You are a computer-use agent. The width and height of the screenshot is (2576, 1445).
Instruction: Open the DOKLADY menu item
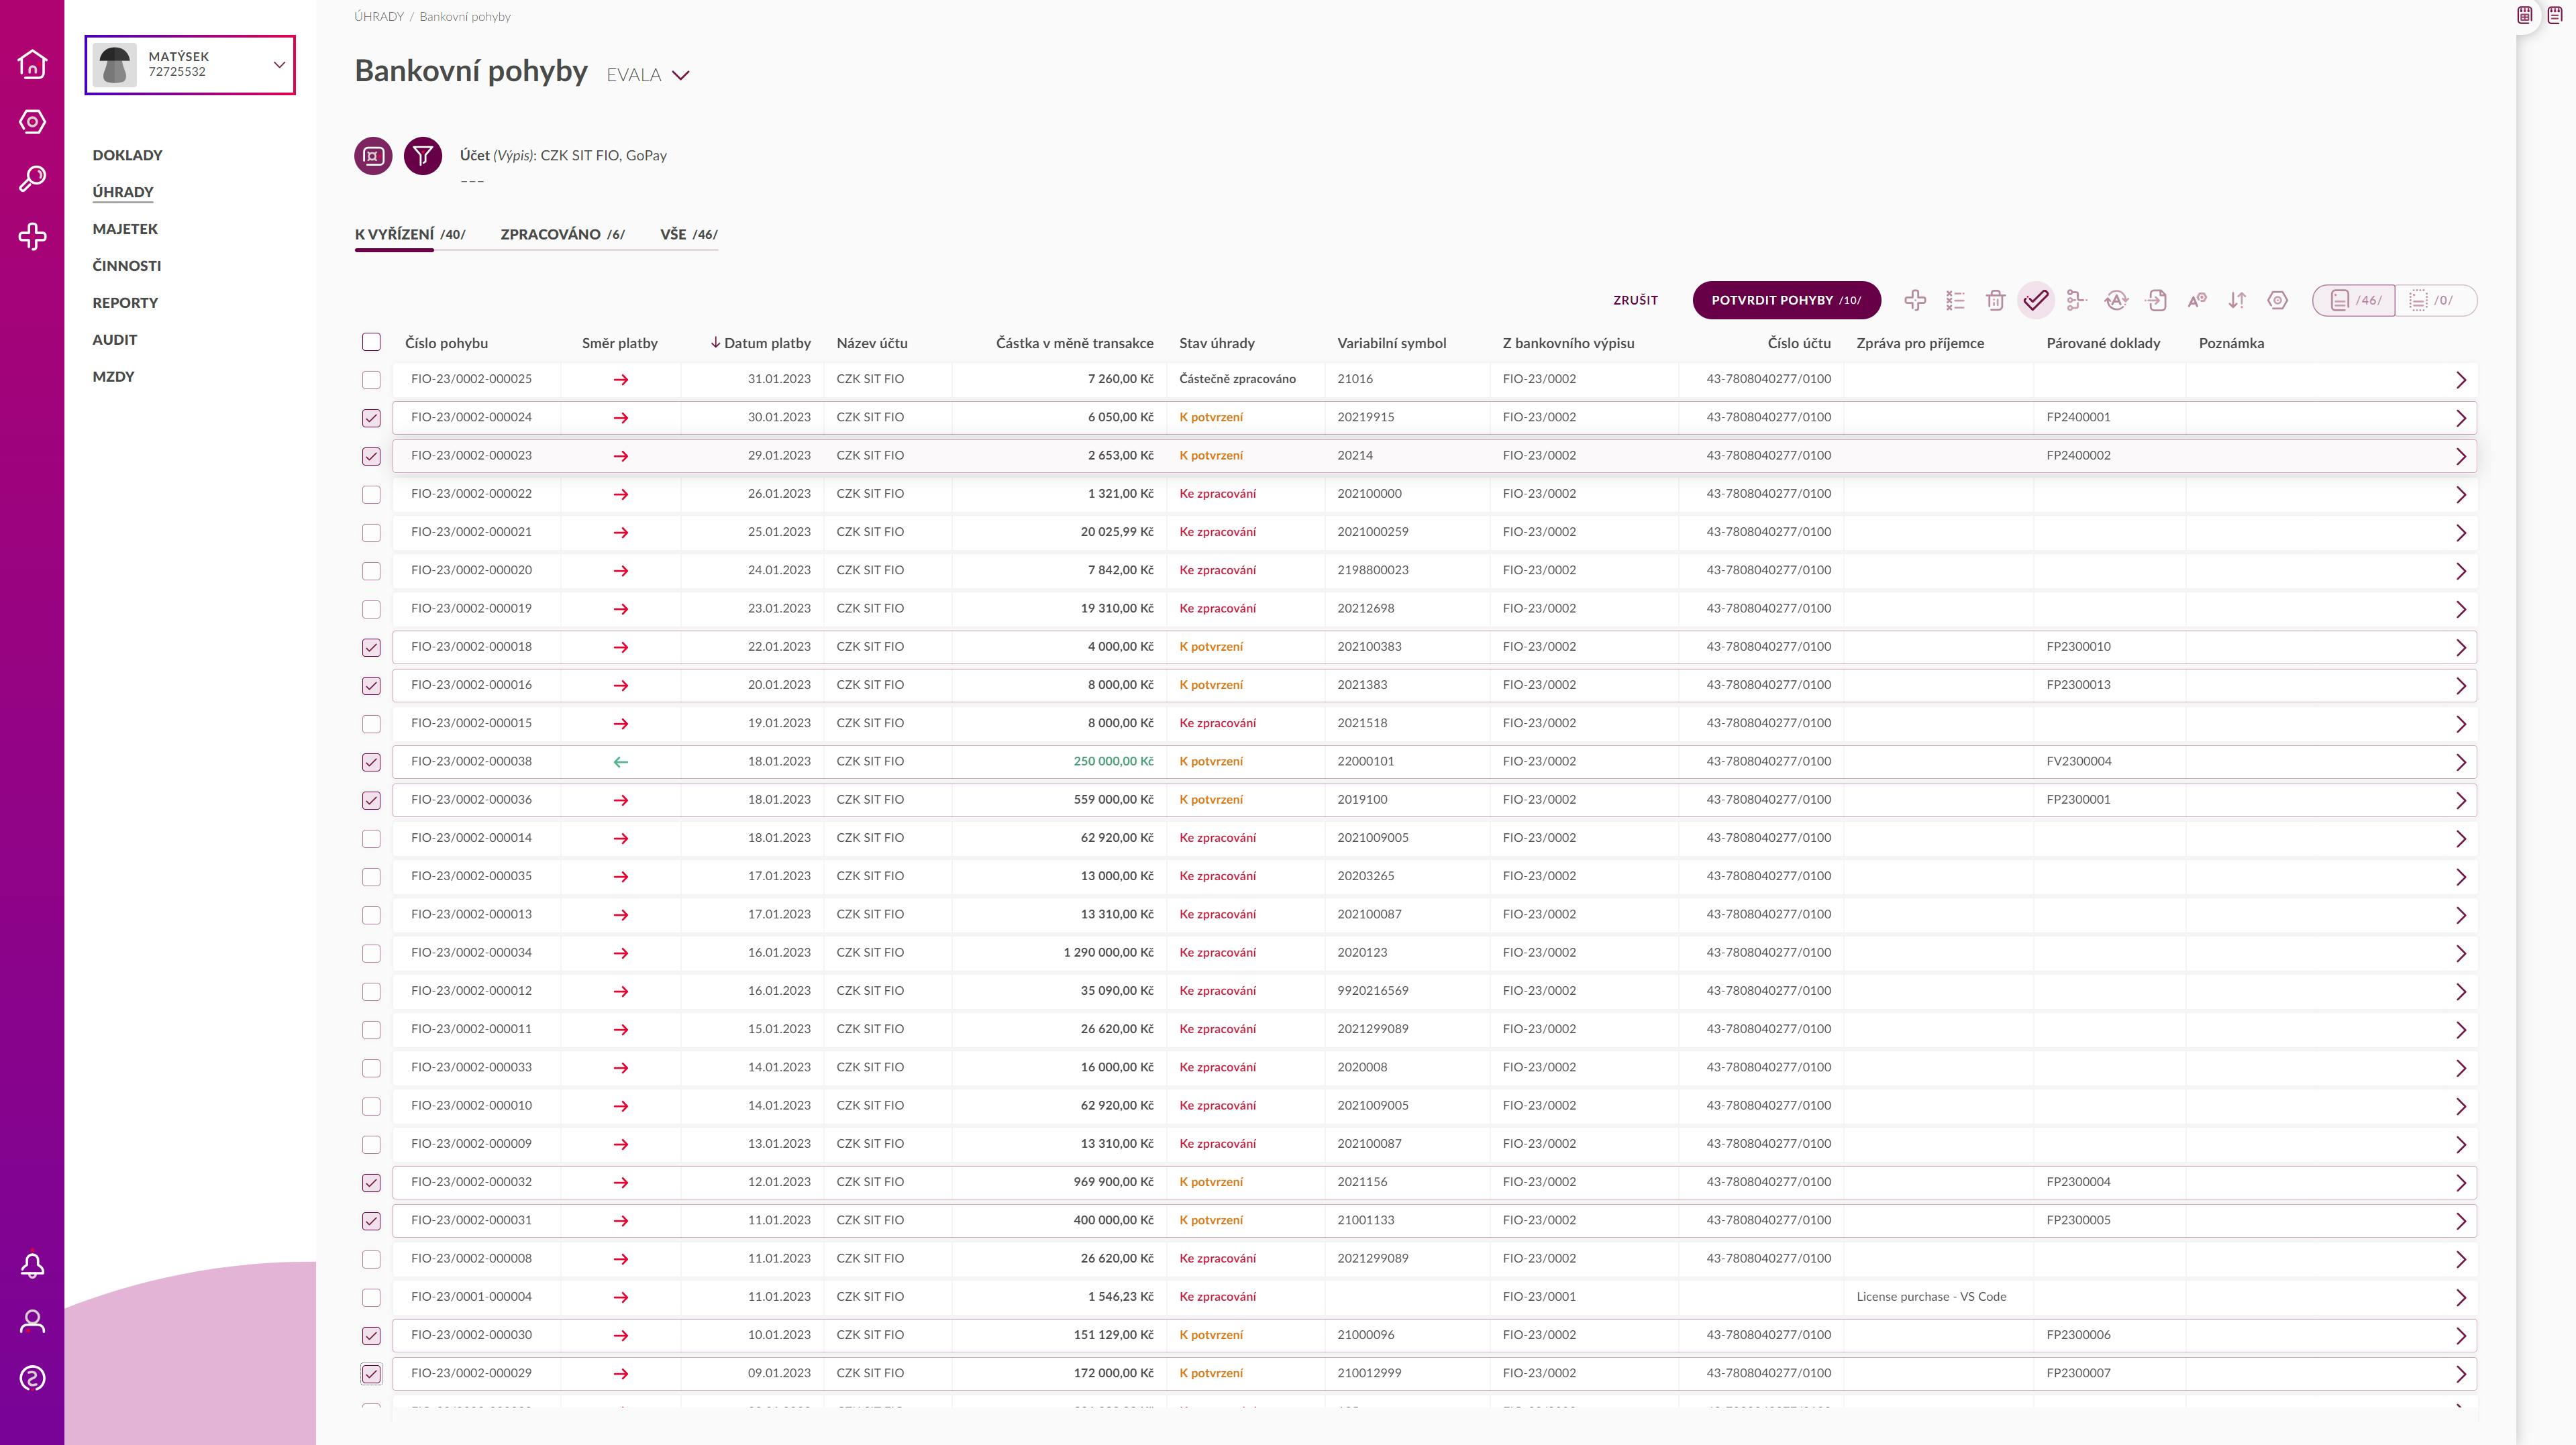pyautogui.click(x=127, y=155)
